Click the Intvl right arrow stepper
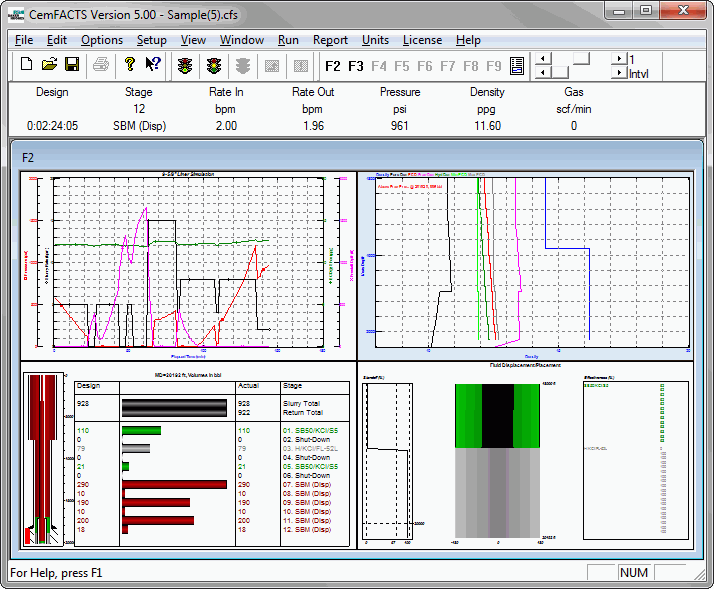The image size is (714, 589). pyautogui.click(x=619, y=73)
